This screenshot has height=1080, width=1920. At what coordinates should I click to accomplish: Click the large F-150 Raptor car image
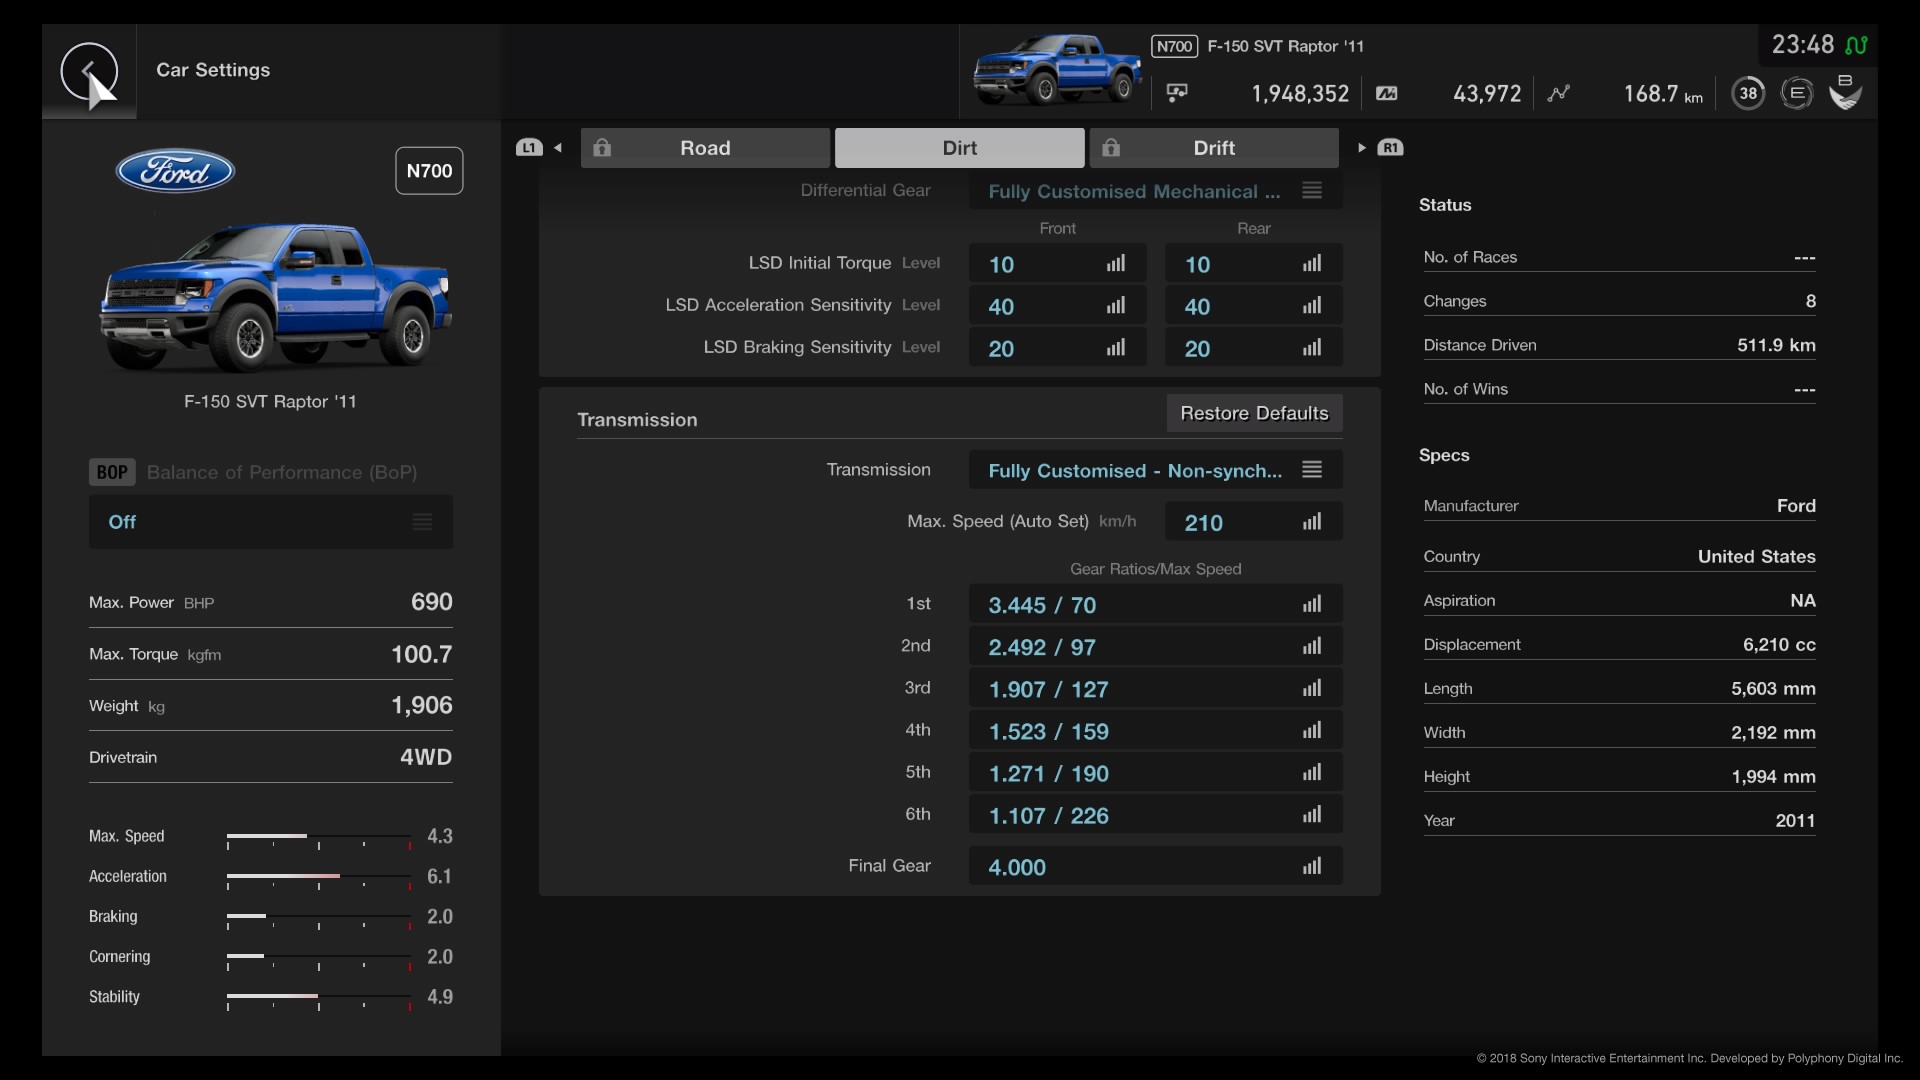pyautogui.click(x=275, y=297)
